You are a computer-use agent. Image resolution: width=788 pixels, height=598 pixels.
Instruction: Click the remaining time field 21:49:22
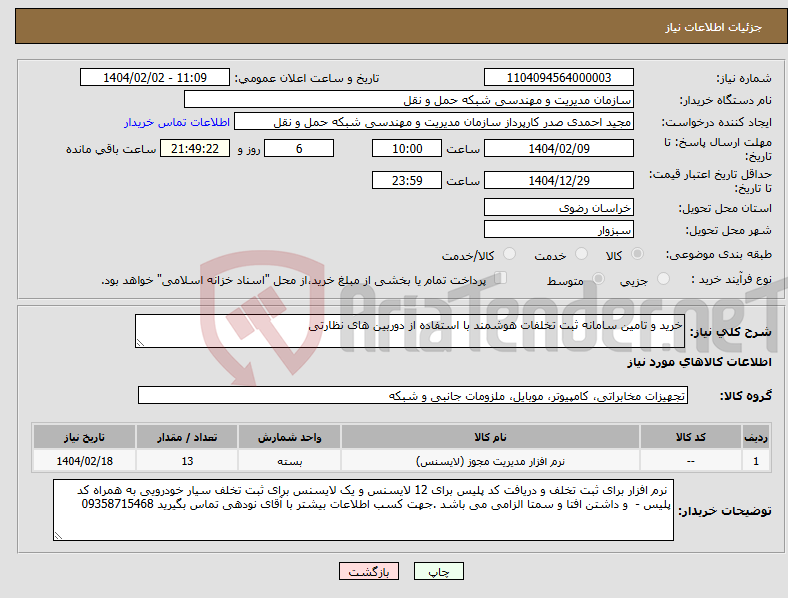195,148
